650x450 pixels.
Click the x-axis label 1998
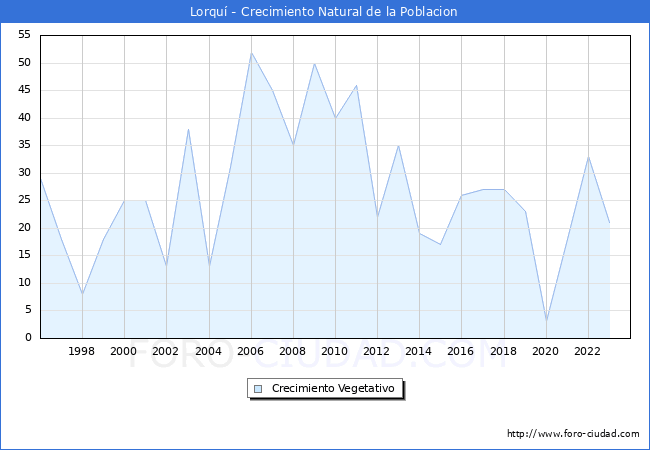point(81,351)
